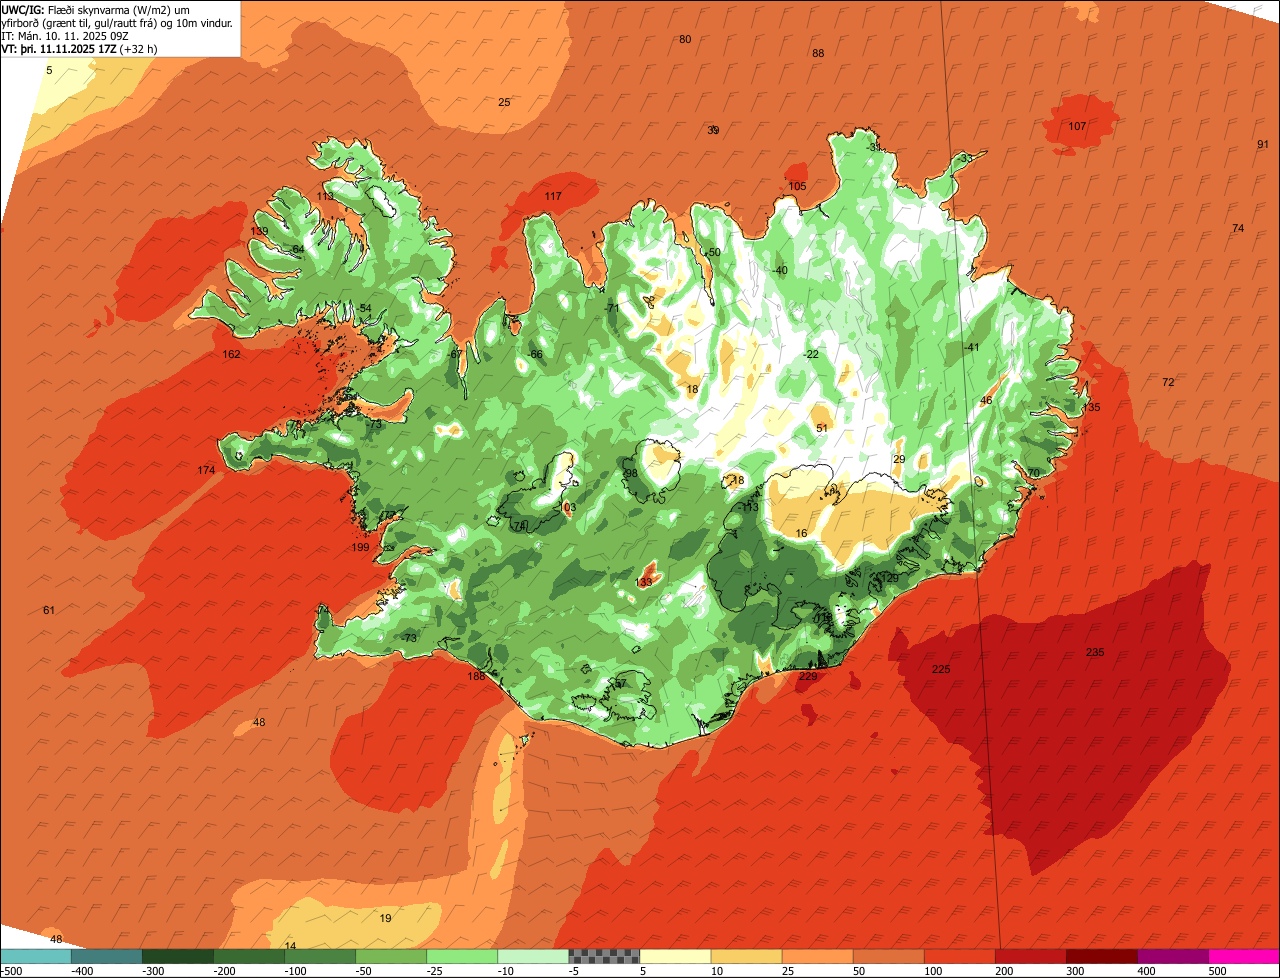Click the bright light green legend swatch labeled -25
1280x978 pixels.
(x=462, y=956)
